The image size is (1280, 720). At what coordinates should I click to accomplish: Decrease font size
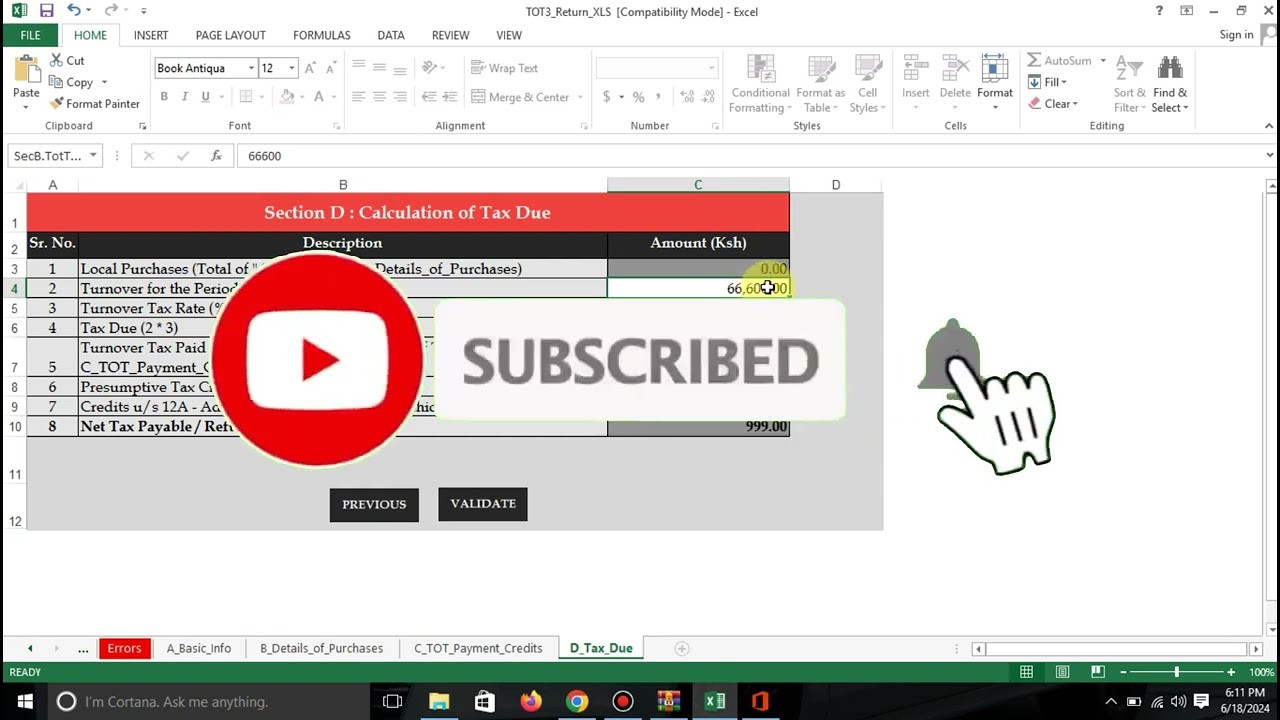pyautogui.click(x=331, y=68)
